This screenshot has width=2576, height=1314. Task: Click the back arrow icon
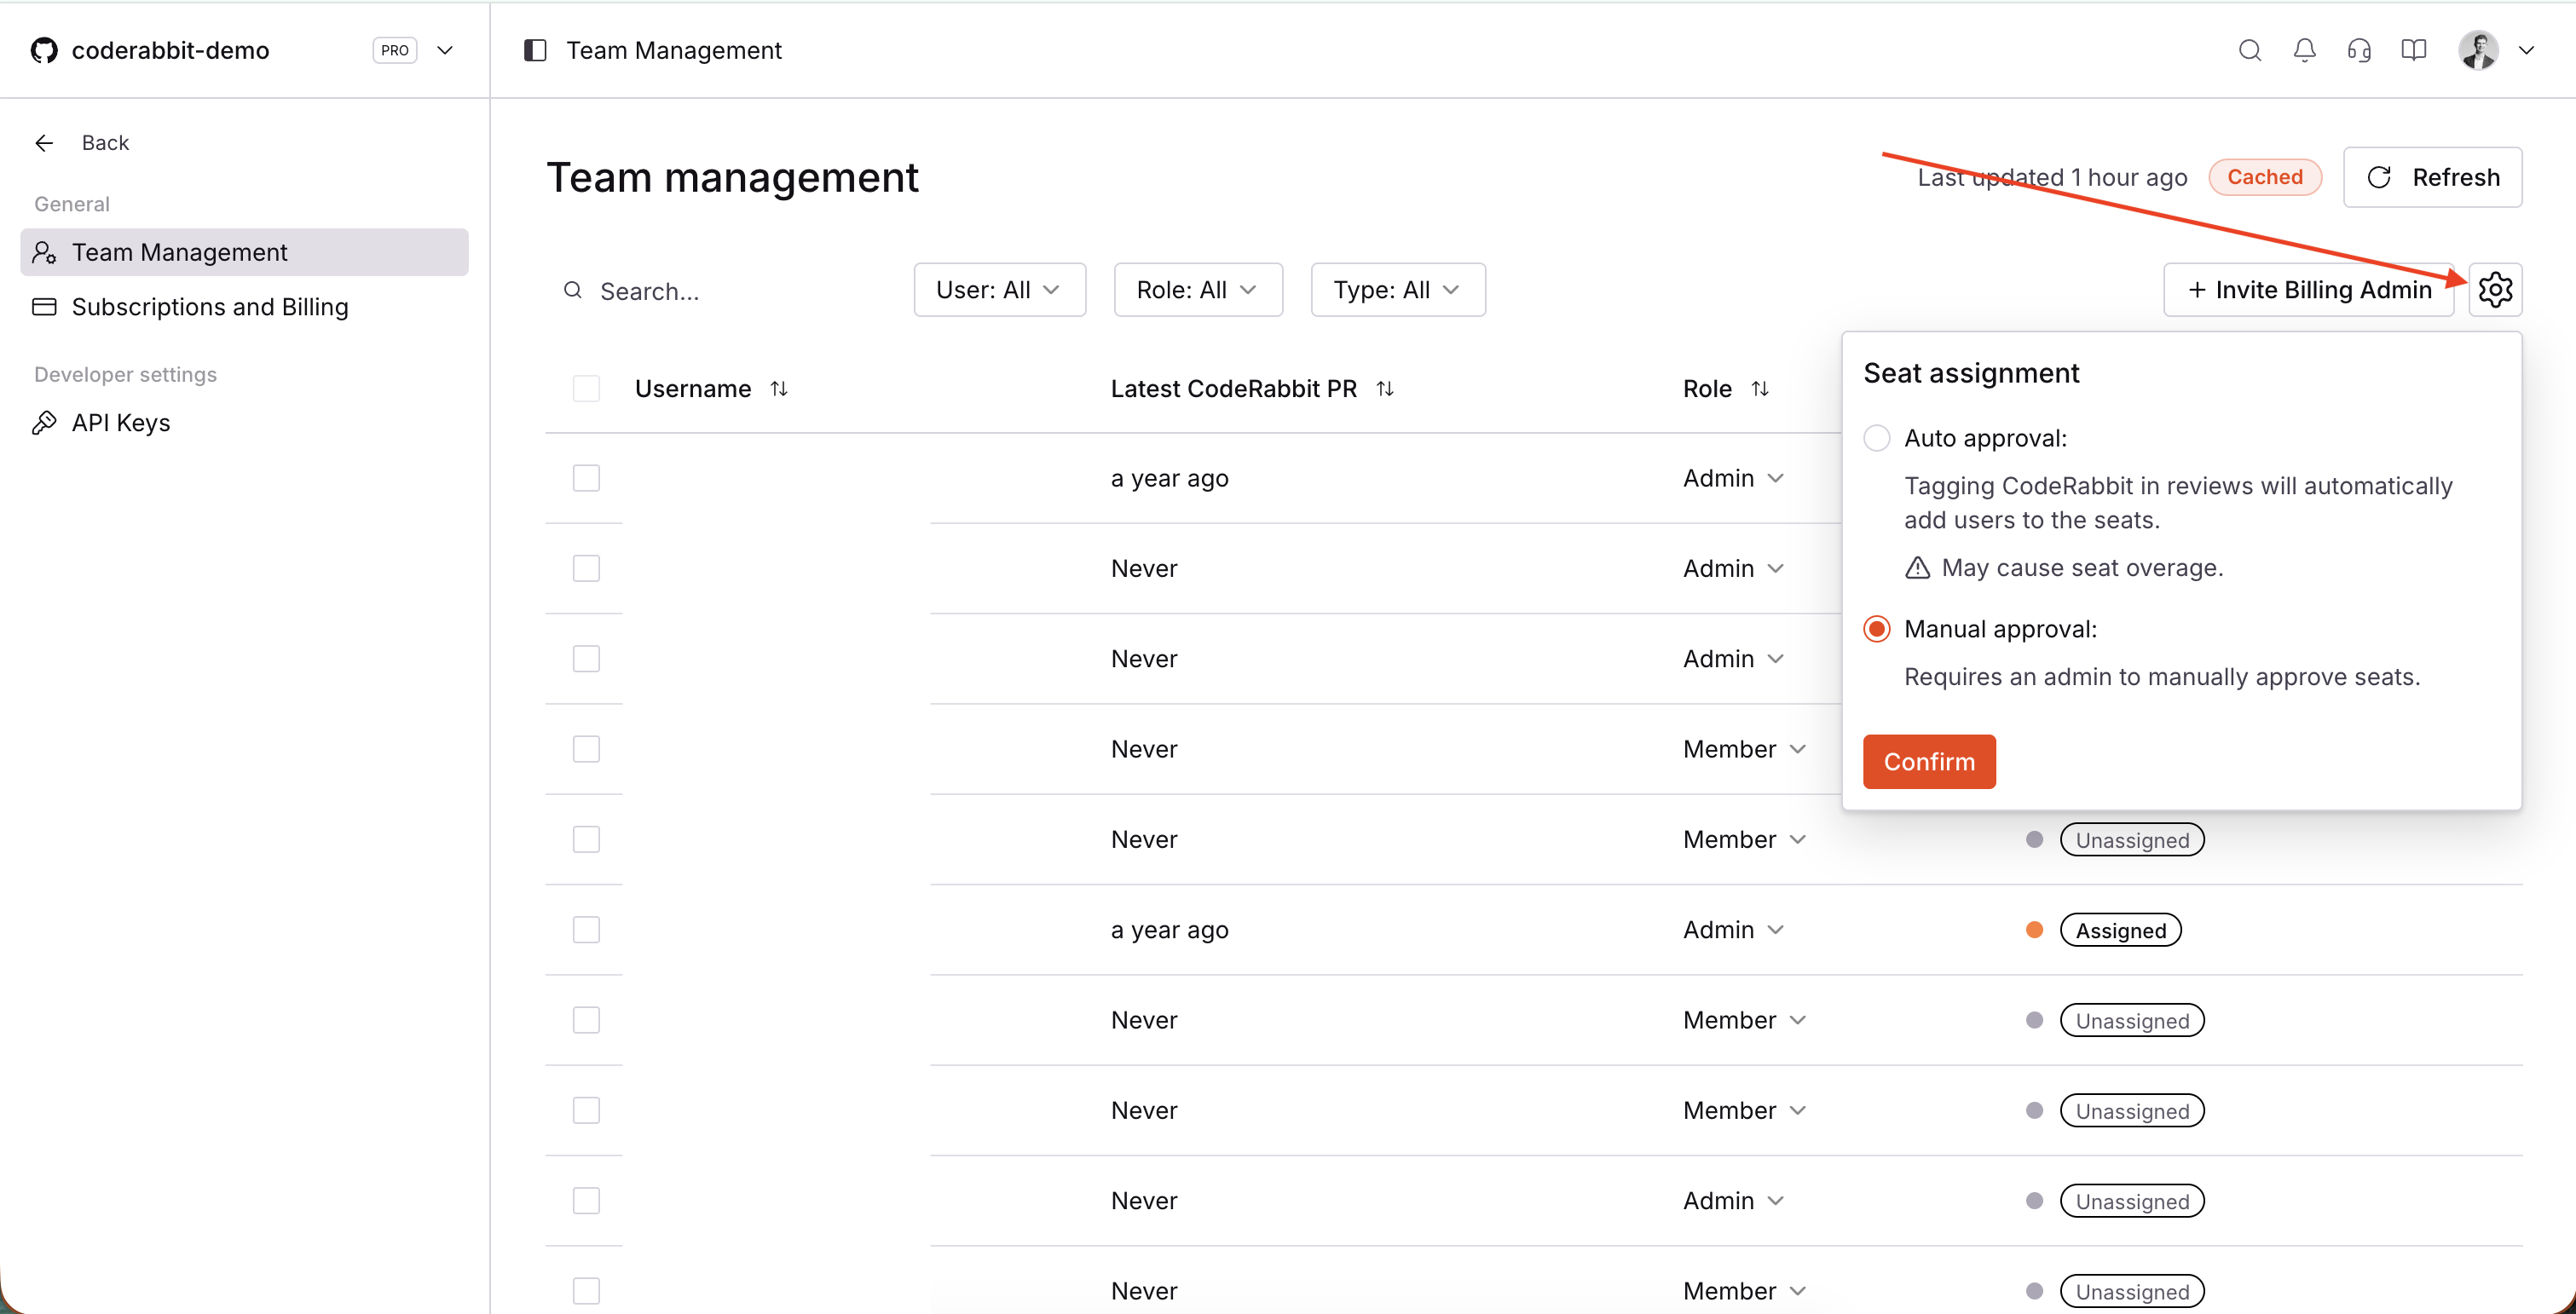pos(44,142)
